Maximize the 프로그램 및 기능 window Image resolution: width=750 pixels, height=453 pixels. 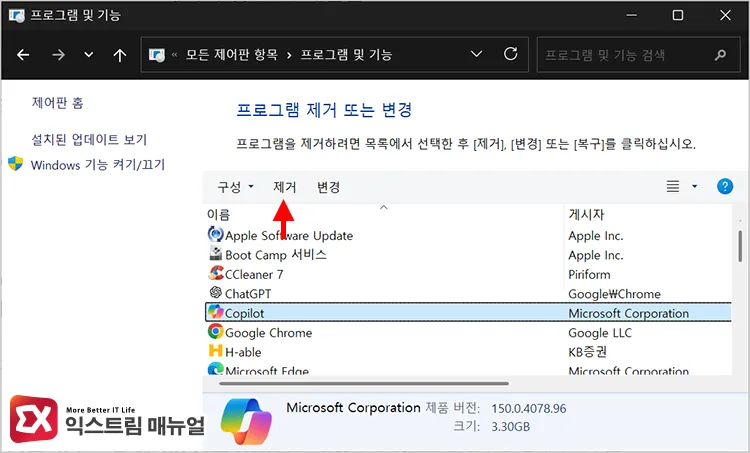677,15
